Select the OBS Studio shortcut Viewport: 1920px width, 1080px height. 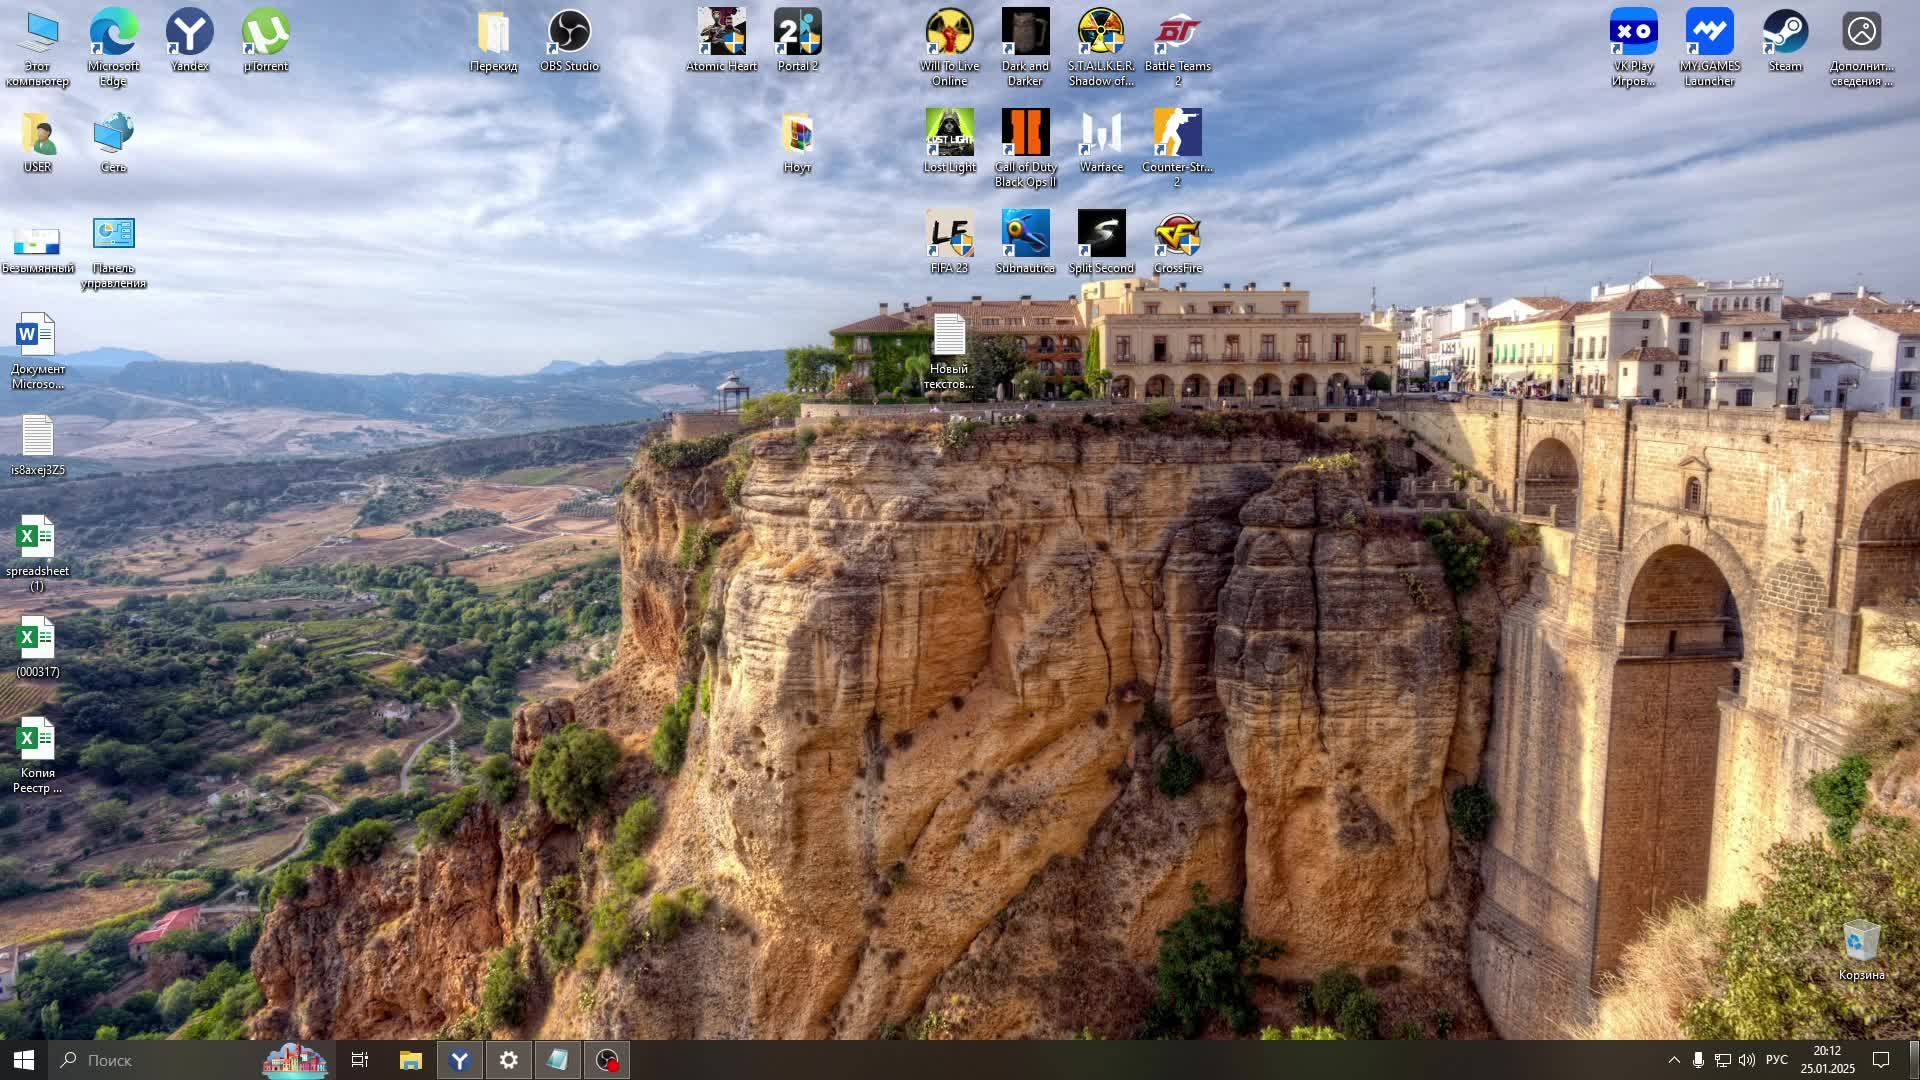(x=569, y=41)
